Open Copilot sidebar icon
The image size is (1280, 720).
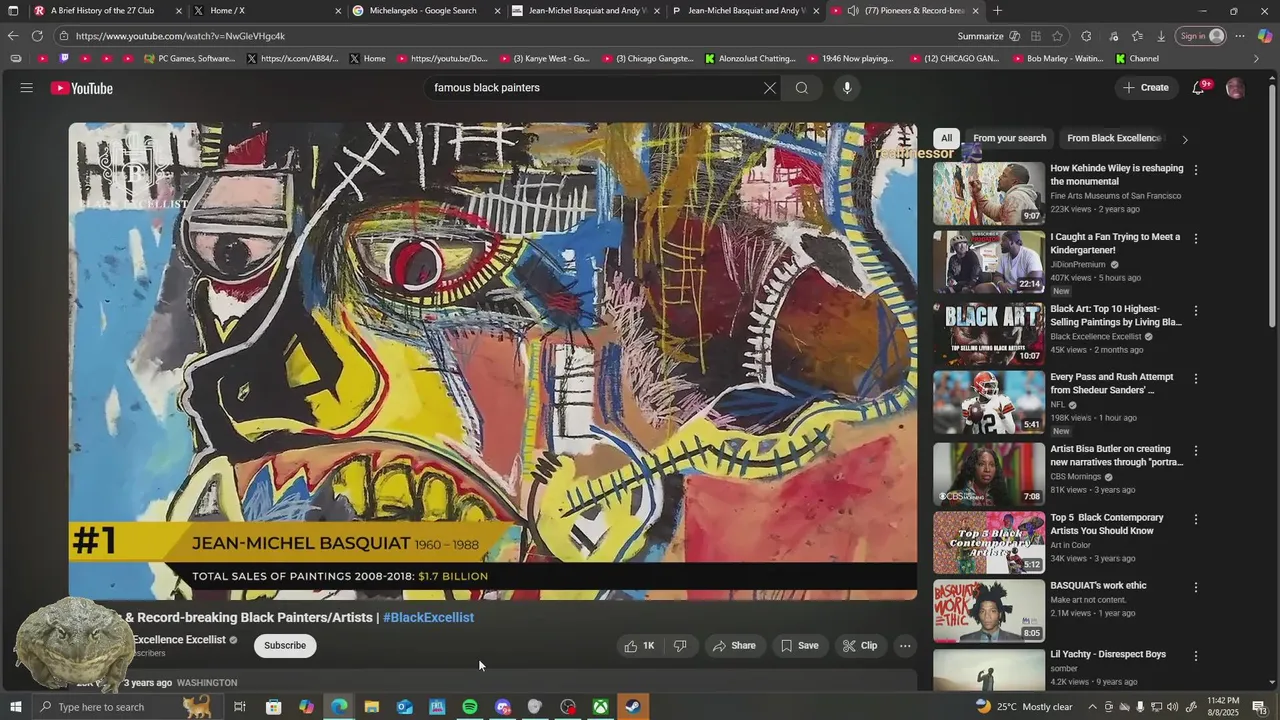[x=1265, y=36]
